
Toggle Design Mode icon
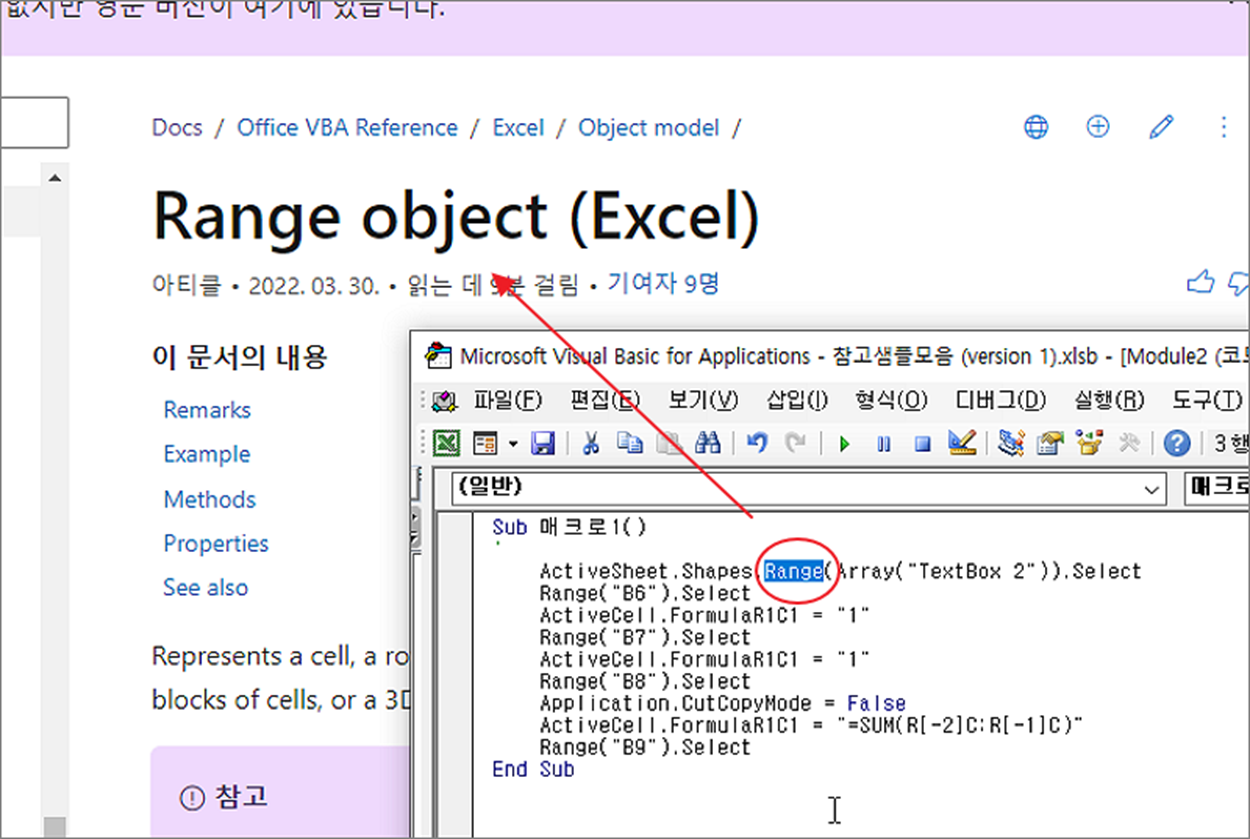pyautogui.click(x=962, y=443)
